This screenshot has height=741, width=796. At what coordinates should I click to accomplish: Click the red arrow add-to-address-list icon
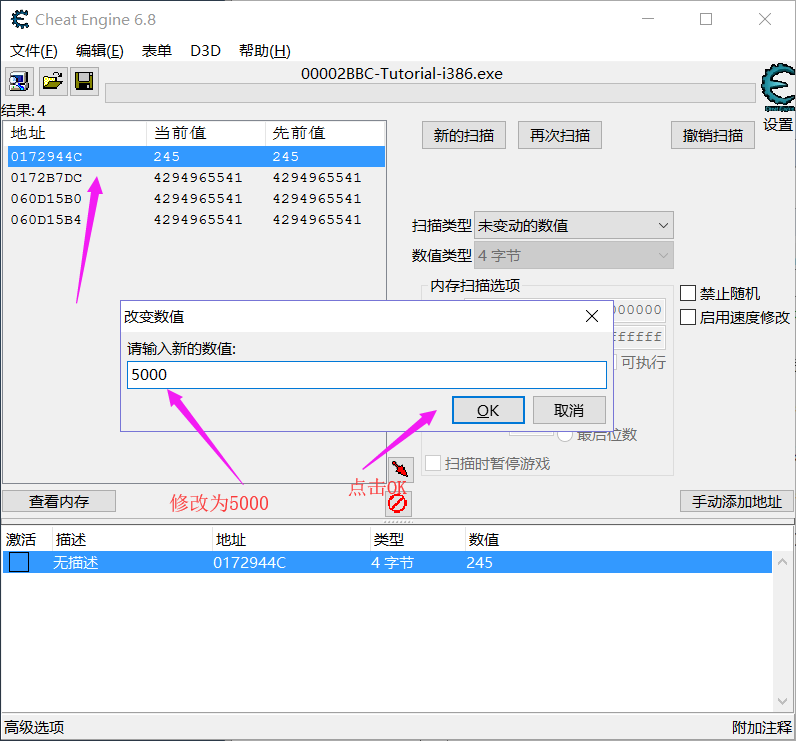[x=401, y=469]
